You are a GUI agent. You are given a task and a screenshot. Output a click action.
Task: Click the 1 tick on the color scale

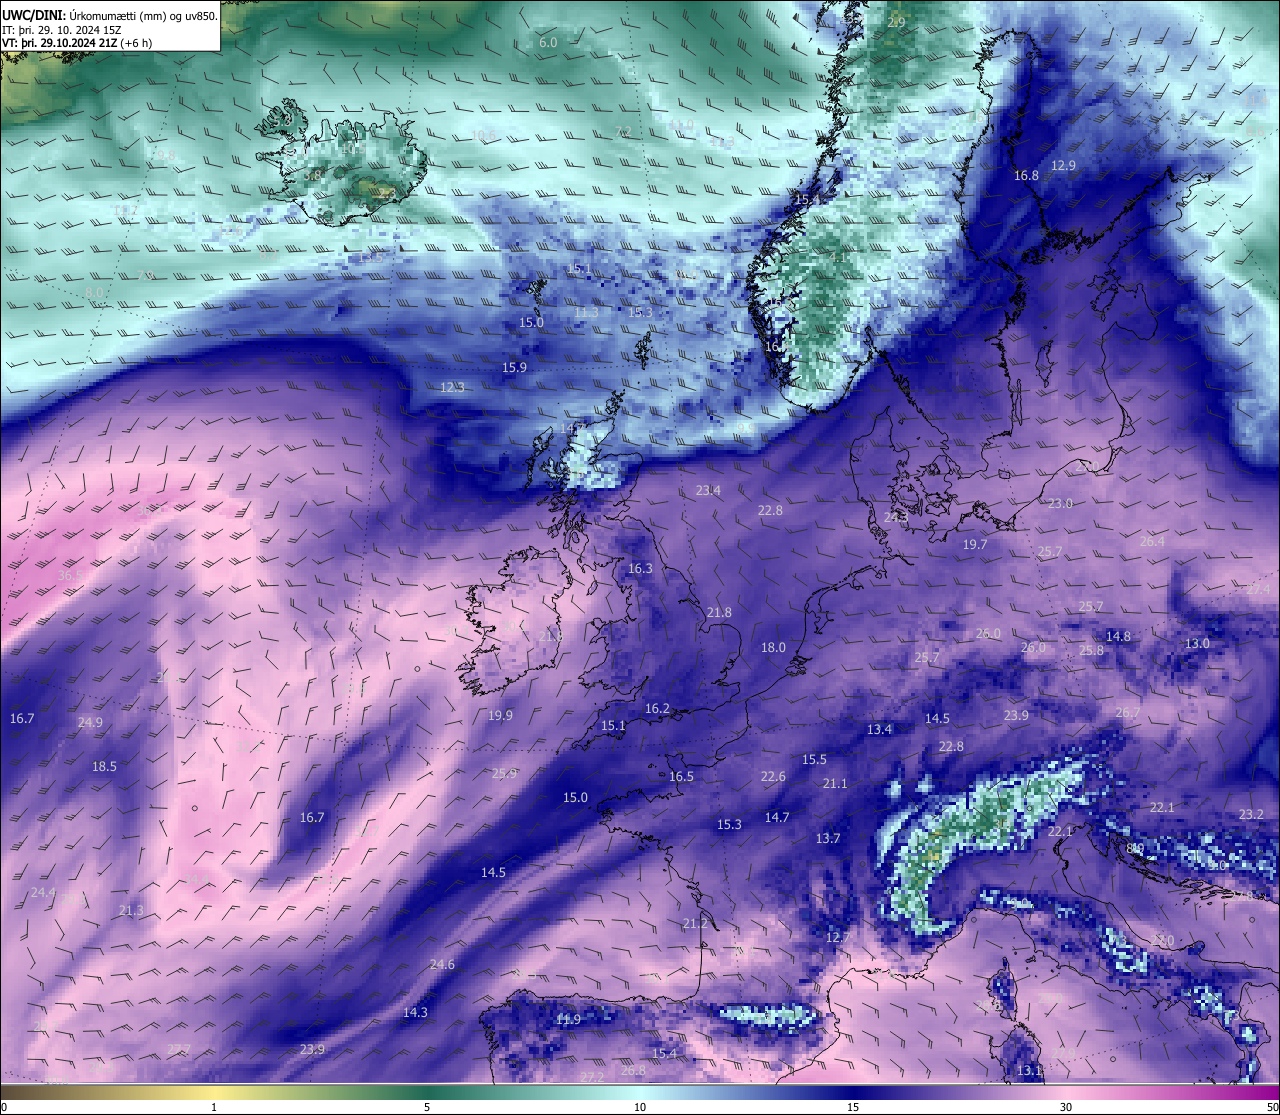point(214,1106)
